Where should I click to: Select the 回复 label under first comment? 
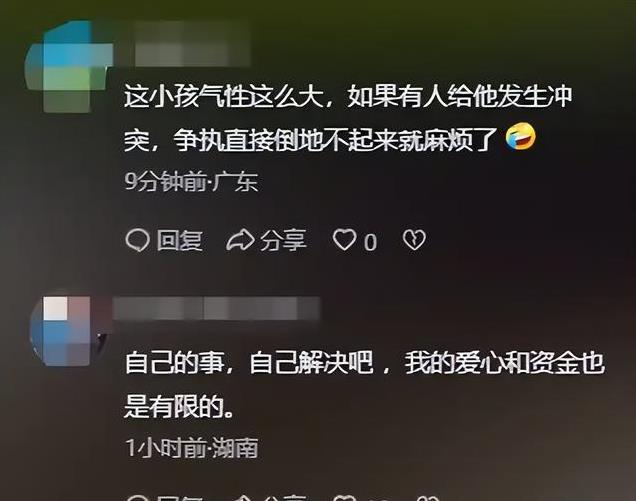click(179, 241)
